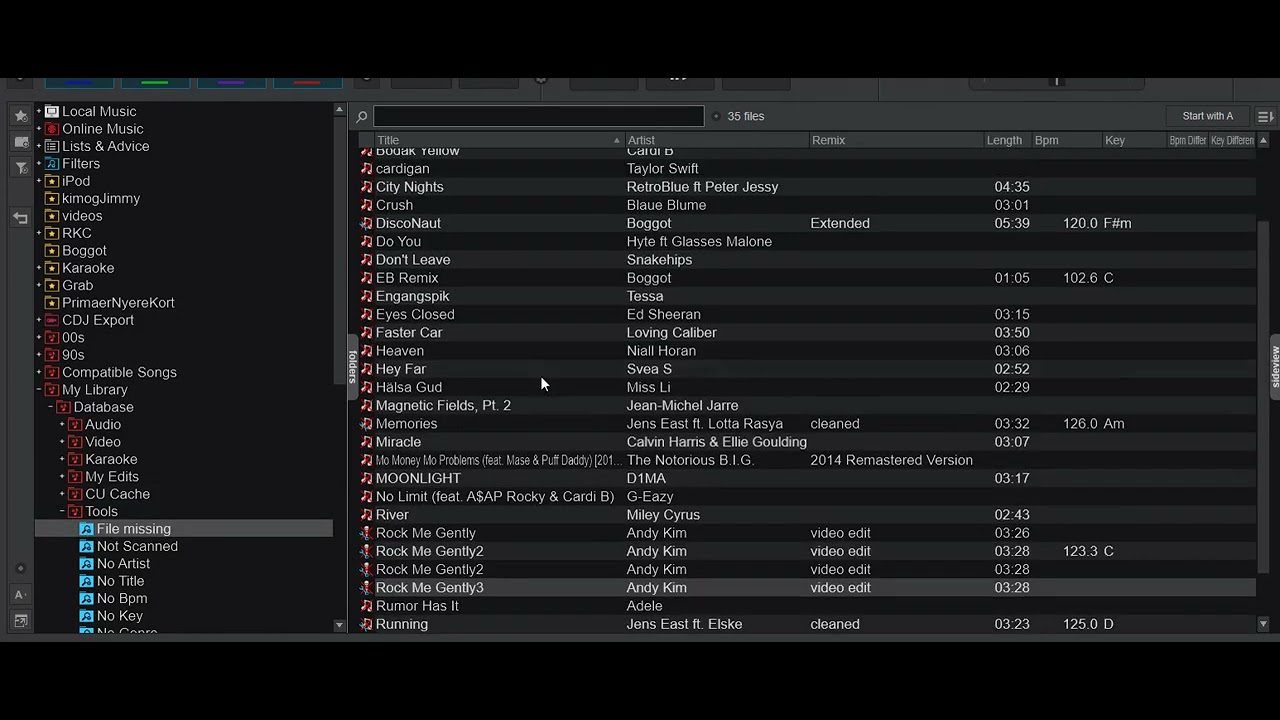Click the small round dot icon above font size

pos(21,569)
